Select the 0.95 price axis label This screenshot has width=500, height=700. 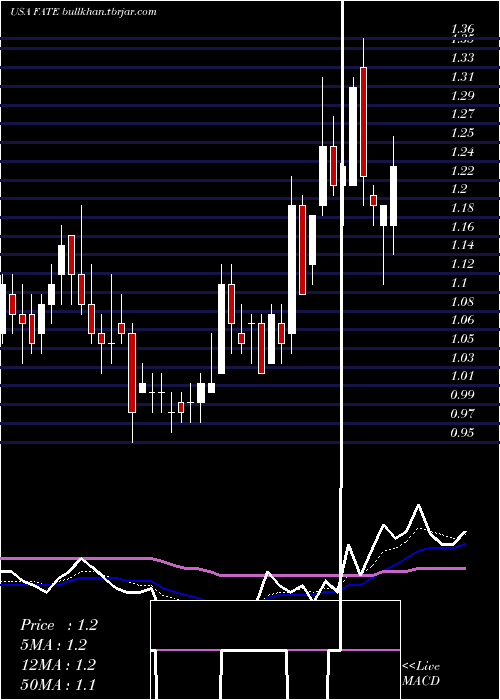[462, 432]
